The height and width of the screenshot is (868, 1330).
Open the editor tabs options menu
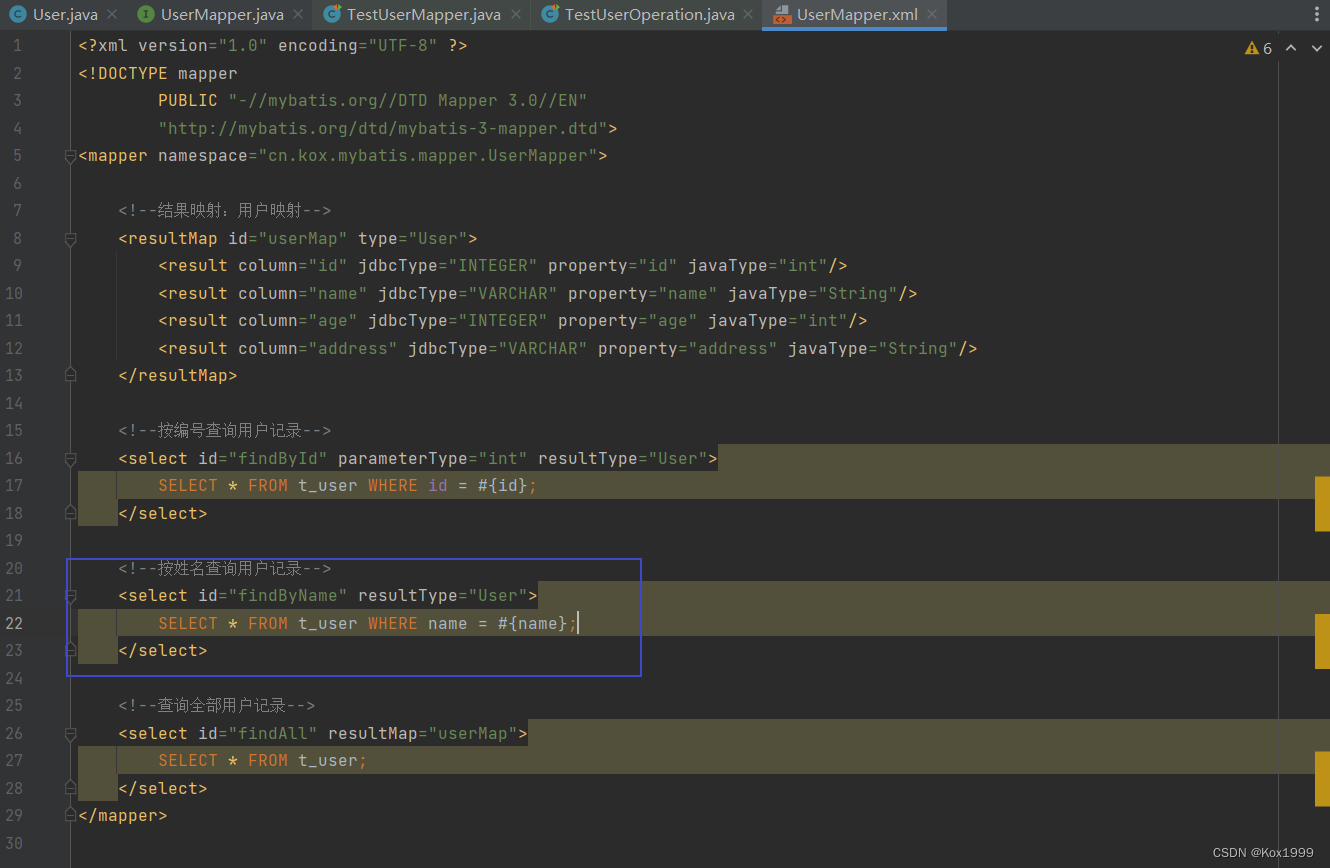click(x=1316, y=15)
